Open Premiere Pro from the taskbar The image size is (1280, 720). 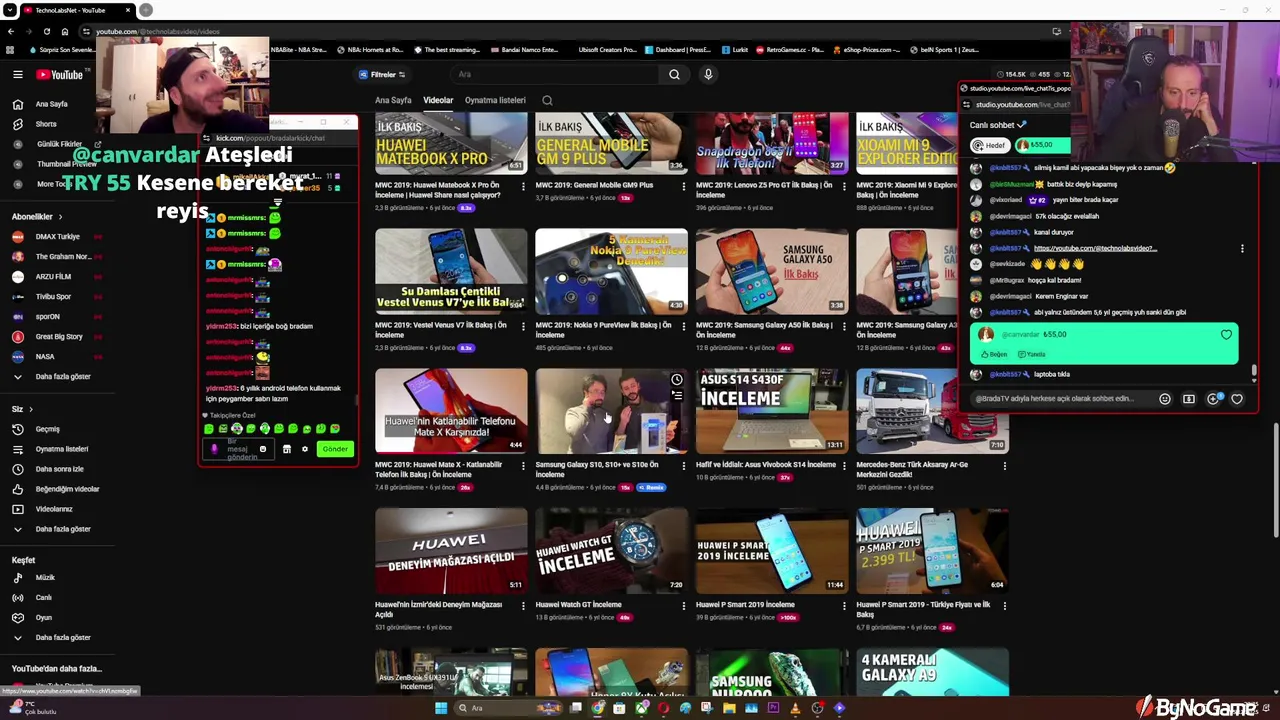pos(773,708)
